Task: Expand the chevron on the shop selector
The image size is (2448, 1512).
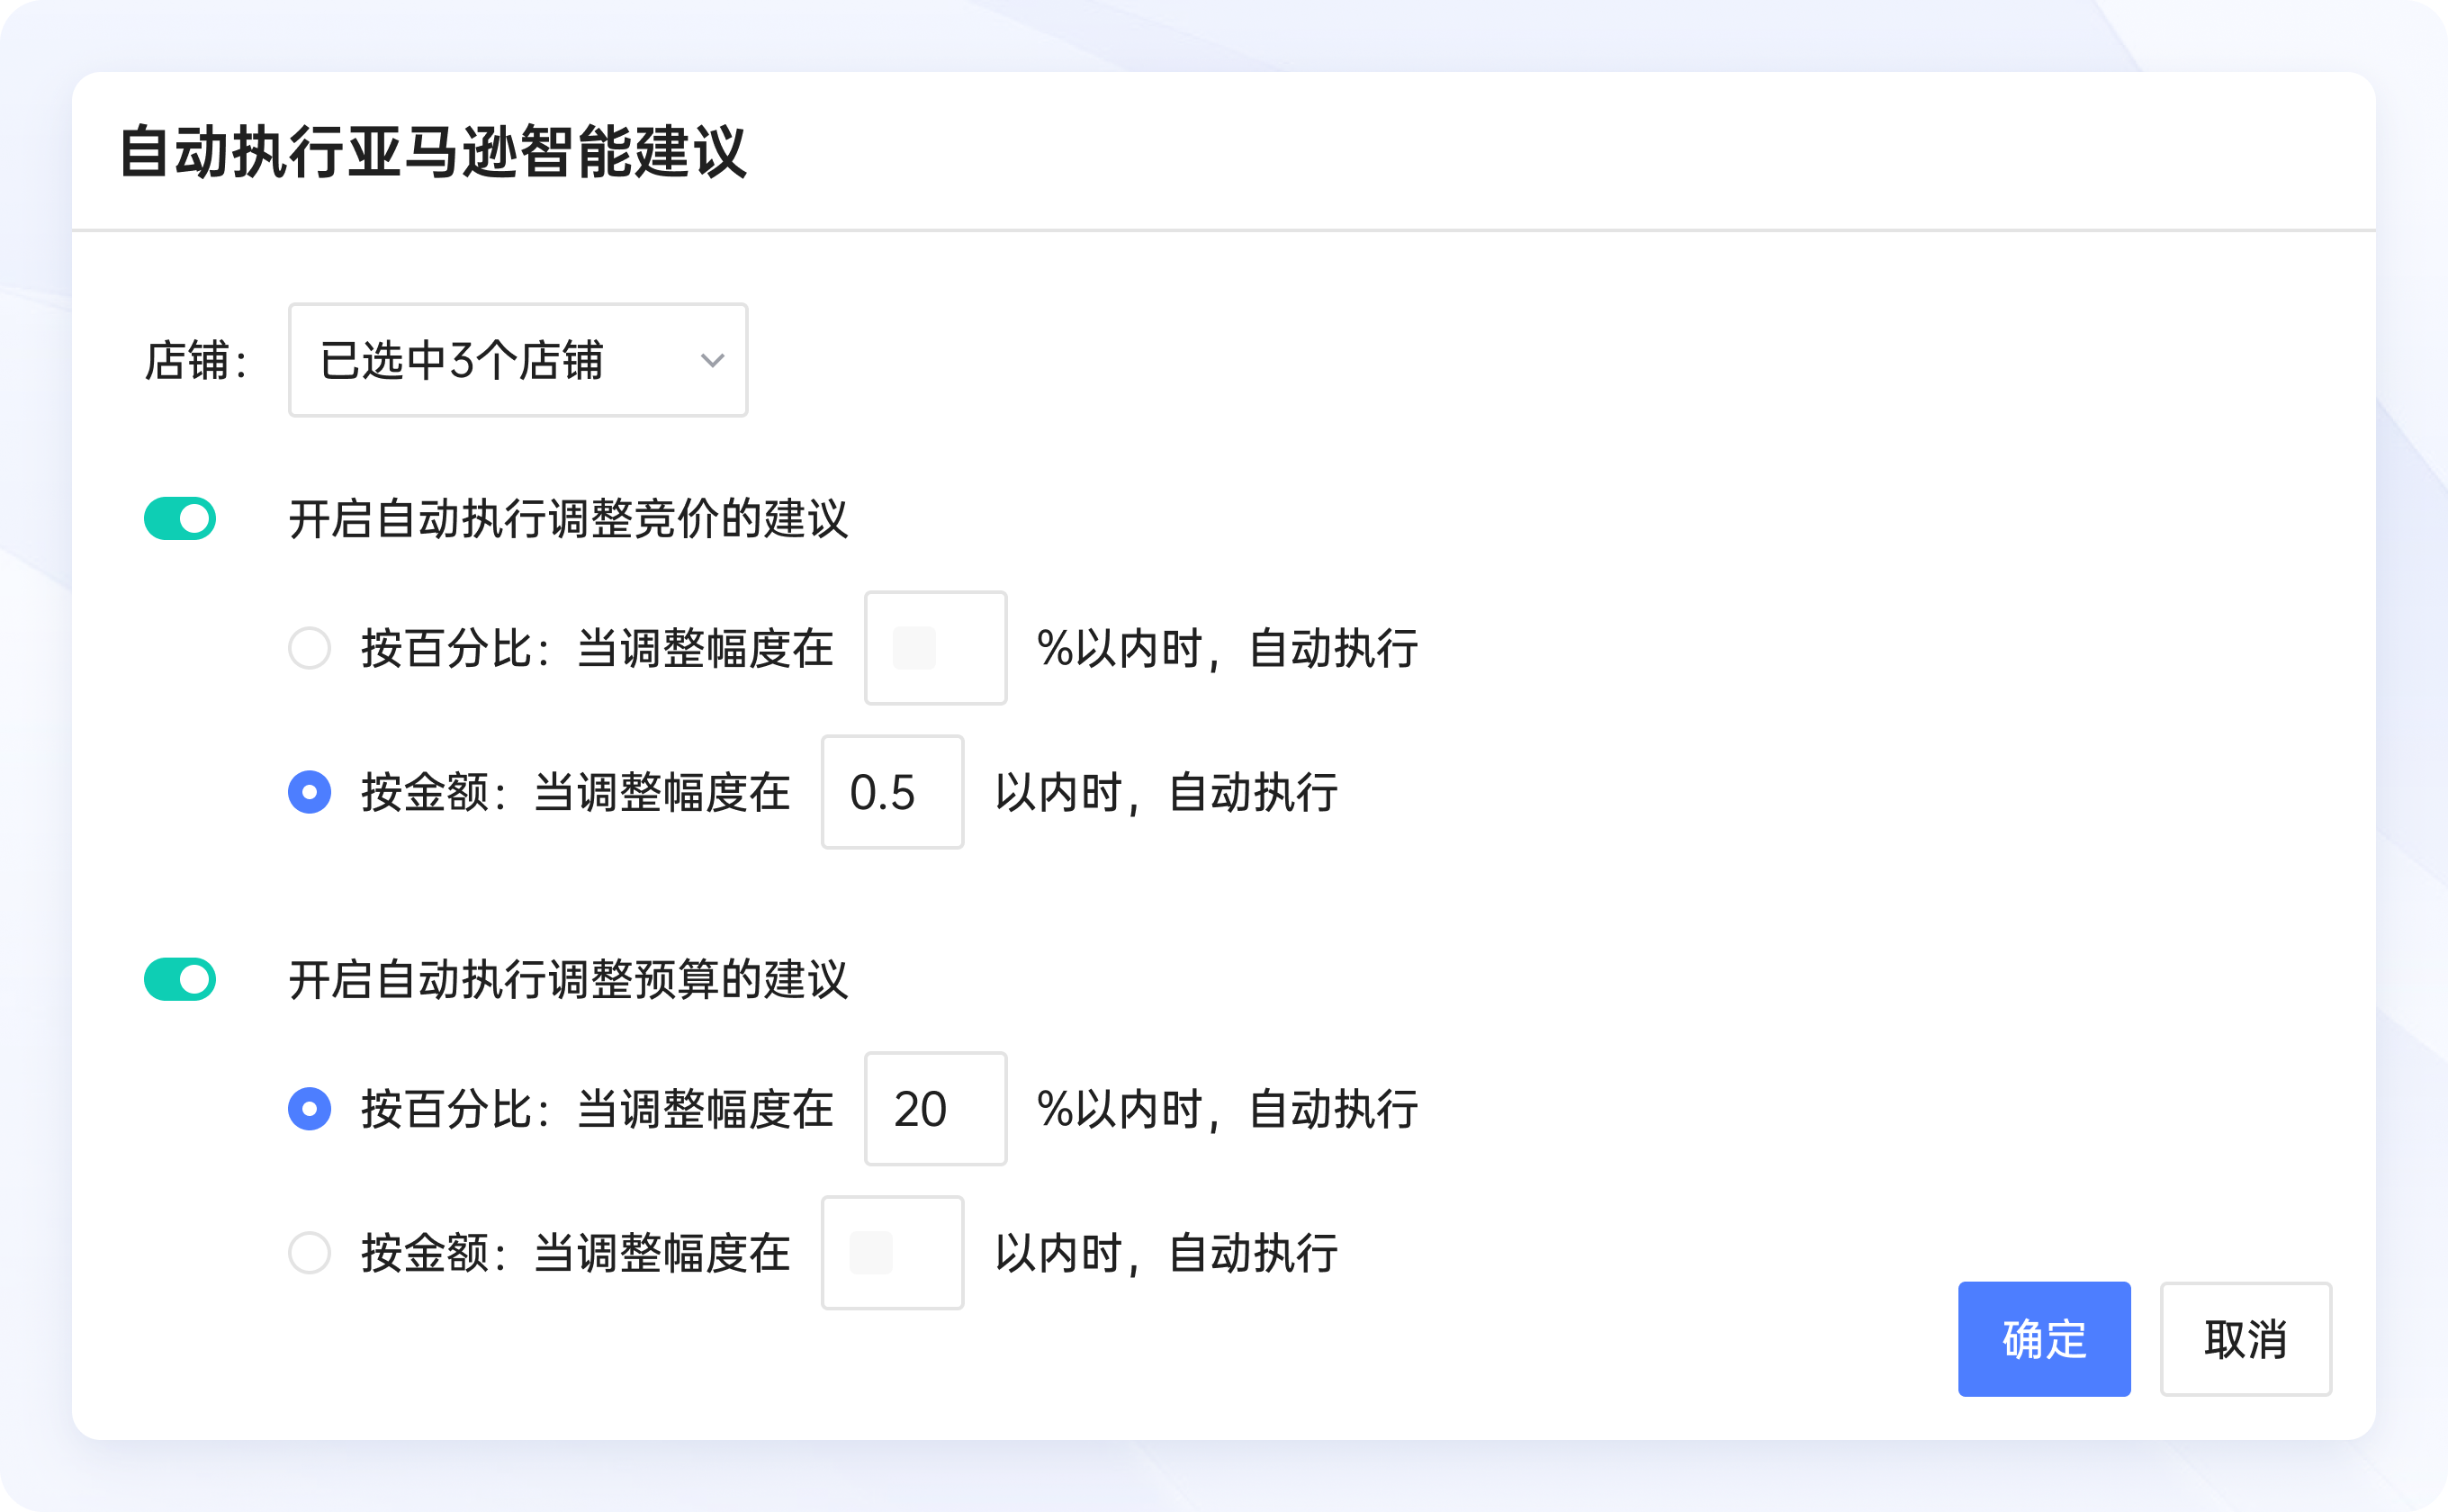Action: (712, 360)
